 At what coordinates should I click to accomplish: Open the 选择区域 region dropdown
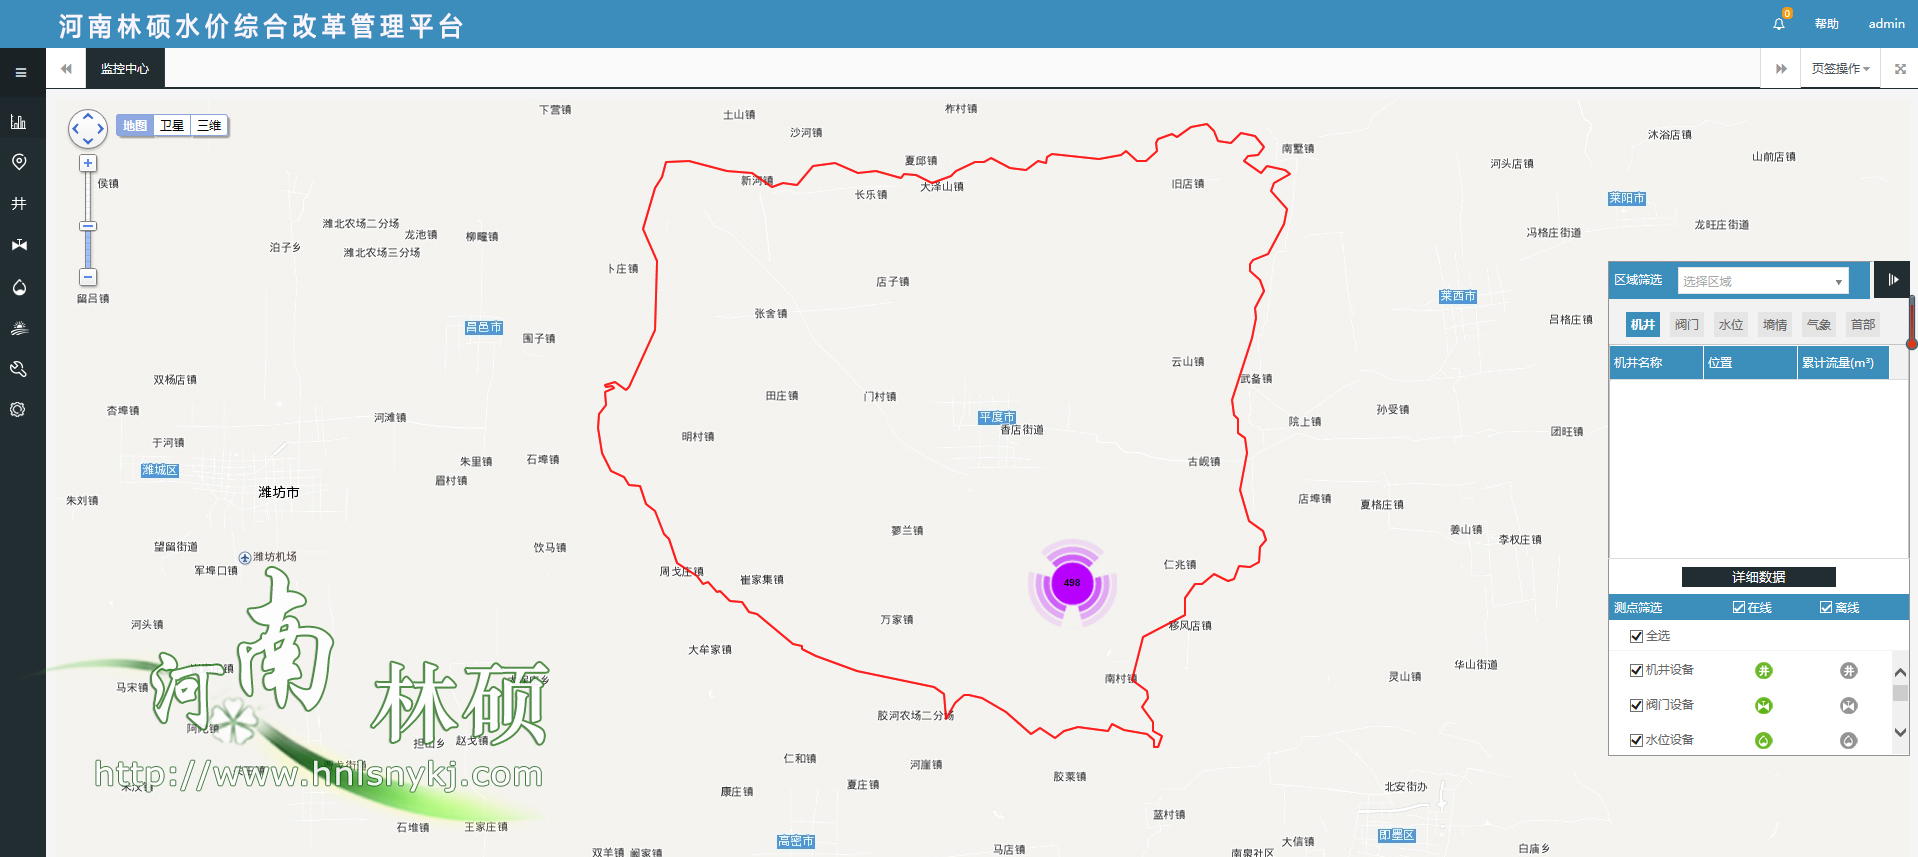pyautogui.click(x=1762, y=281)
